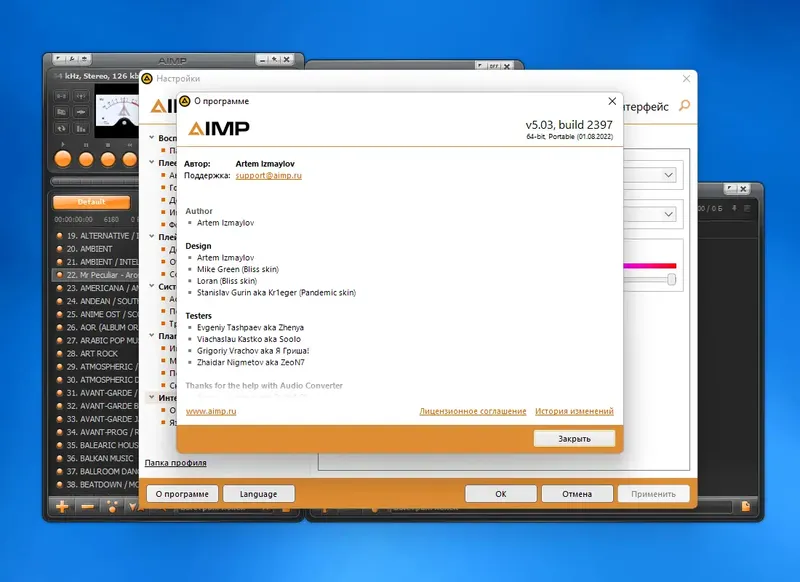800x582 pixels.
Task: Select playlist track 27. ARABIC POP
Action: tap(97, 340)
